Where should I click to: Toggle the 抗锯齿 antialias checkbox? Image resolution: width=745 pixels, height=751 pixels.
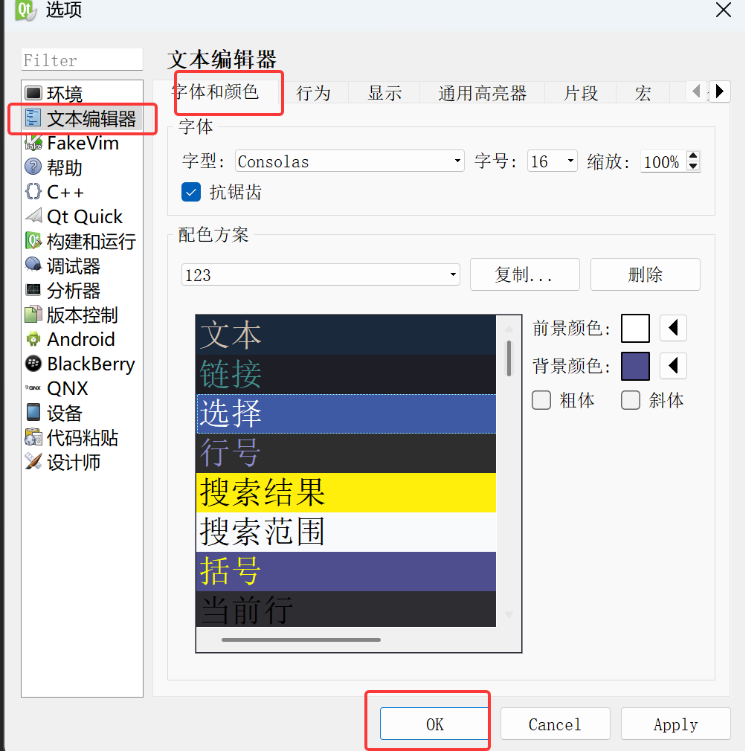(x=191, y=192)
